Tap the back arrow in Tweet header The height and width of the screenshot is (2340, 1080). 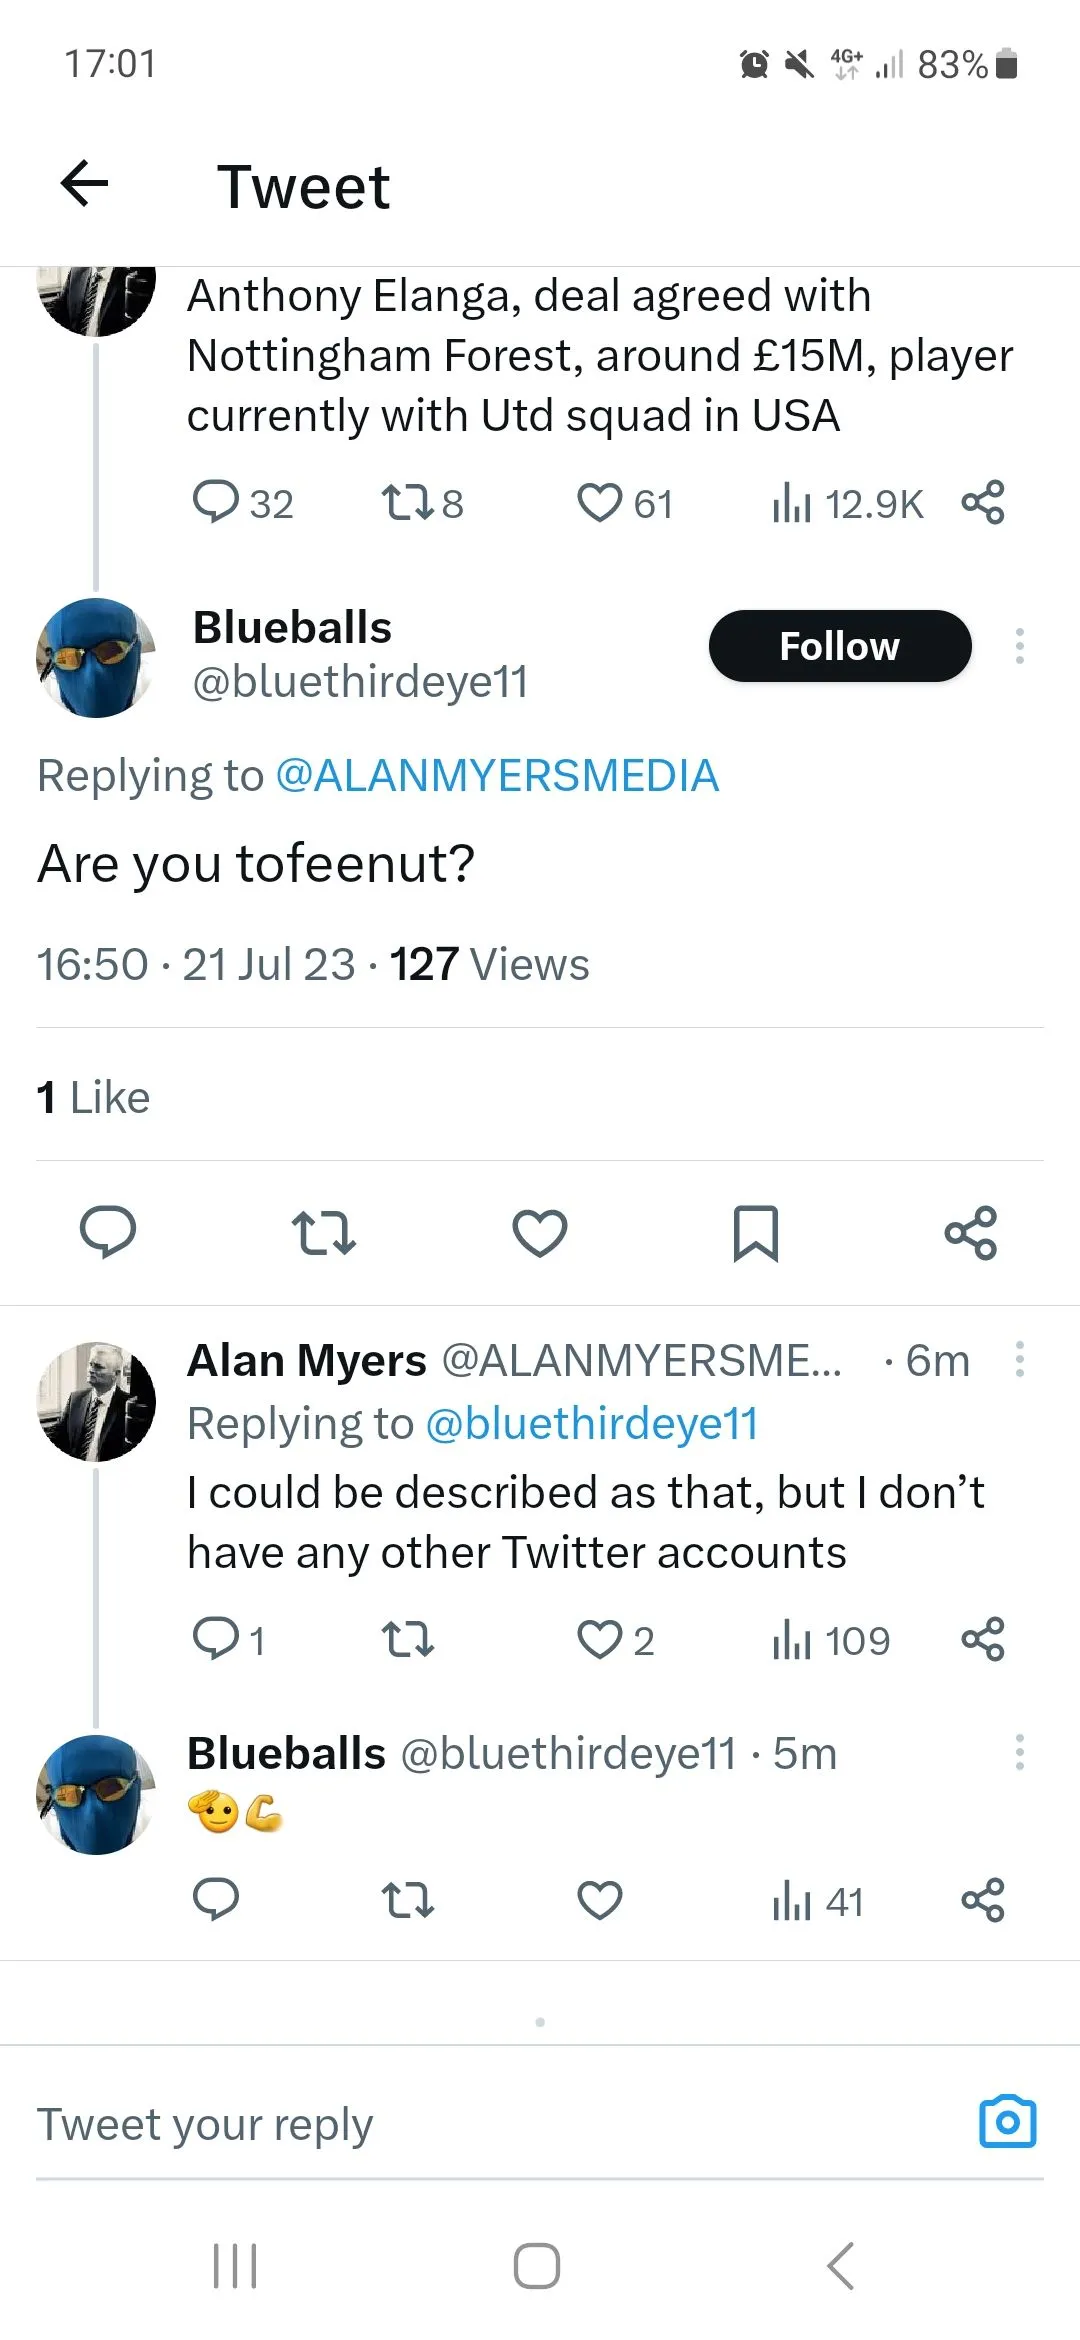[84, 184]
